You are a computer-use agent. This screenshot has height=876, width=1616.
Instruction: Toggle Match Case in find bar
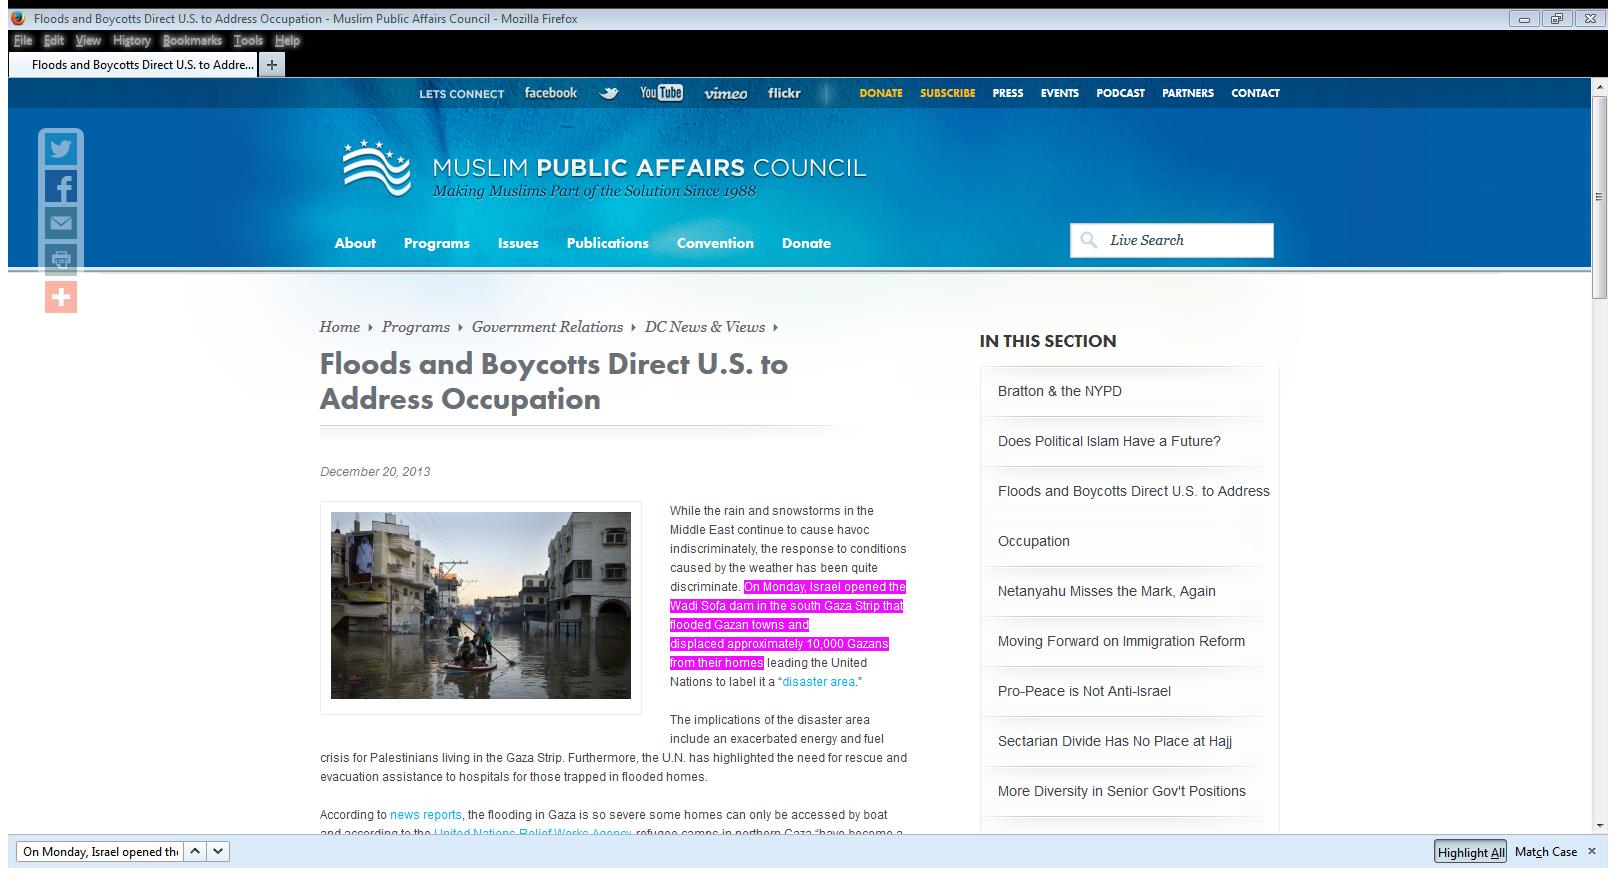1545,852
